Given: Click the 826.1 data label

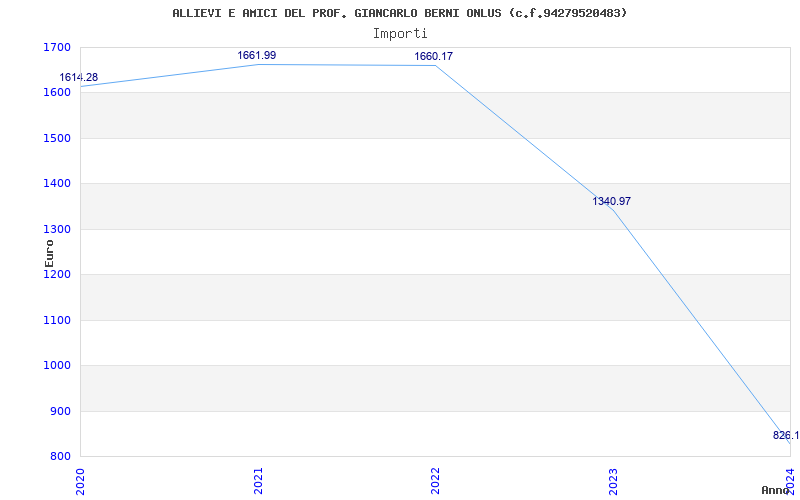Looking at the screenshot, I should (x=786, y=435).
